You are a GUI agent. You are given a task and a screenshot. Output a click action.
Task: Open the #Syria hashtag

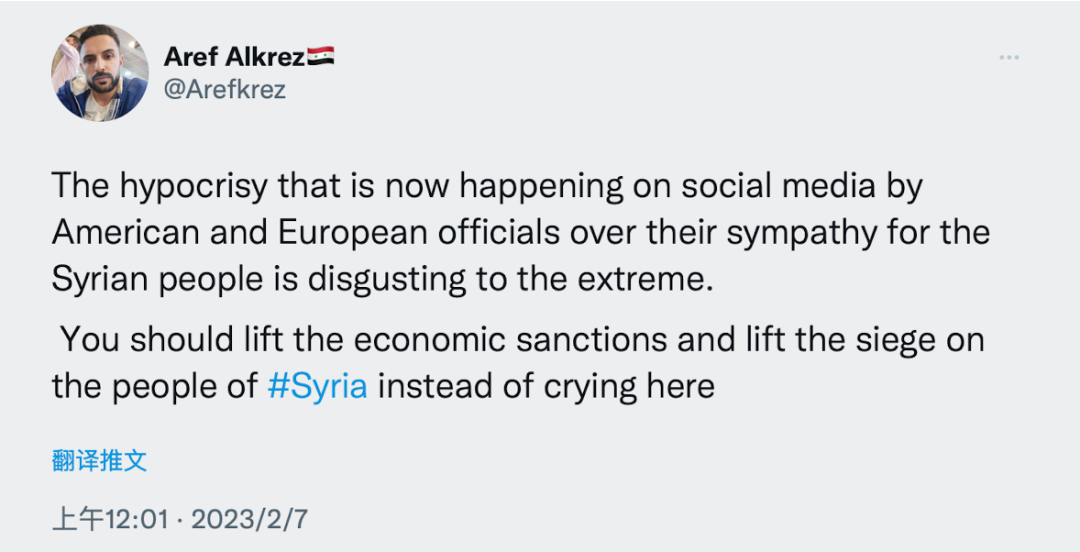[x=317, y=386]
